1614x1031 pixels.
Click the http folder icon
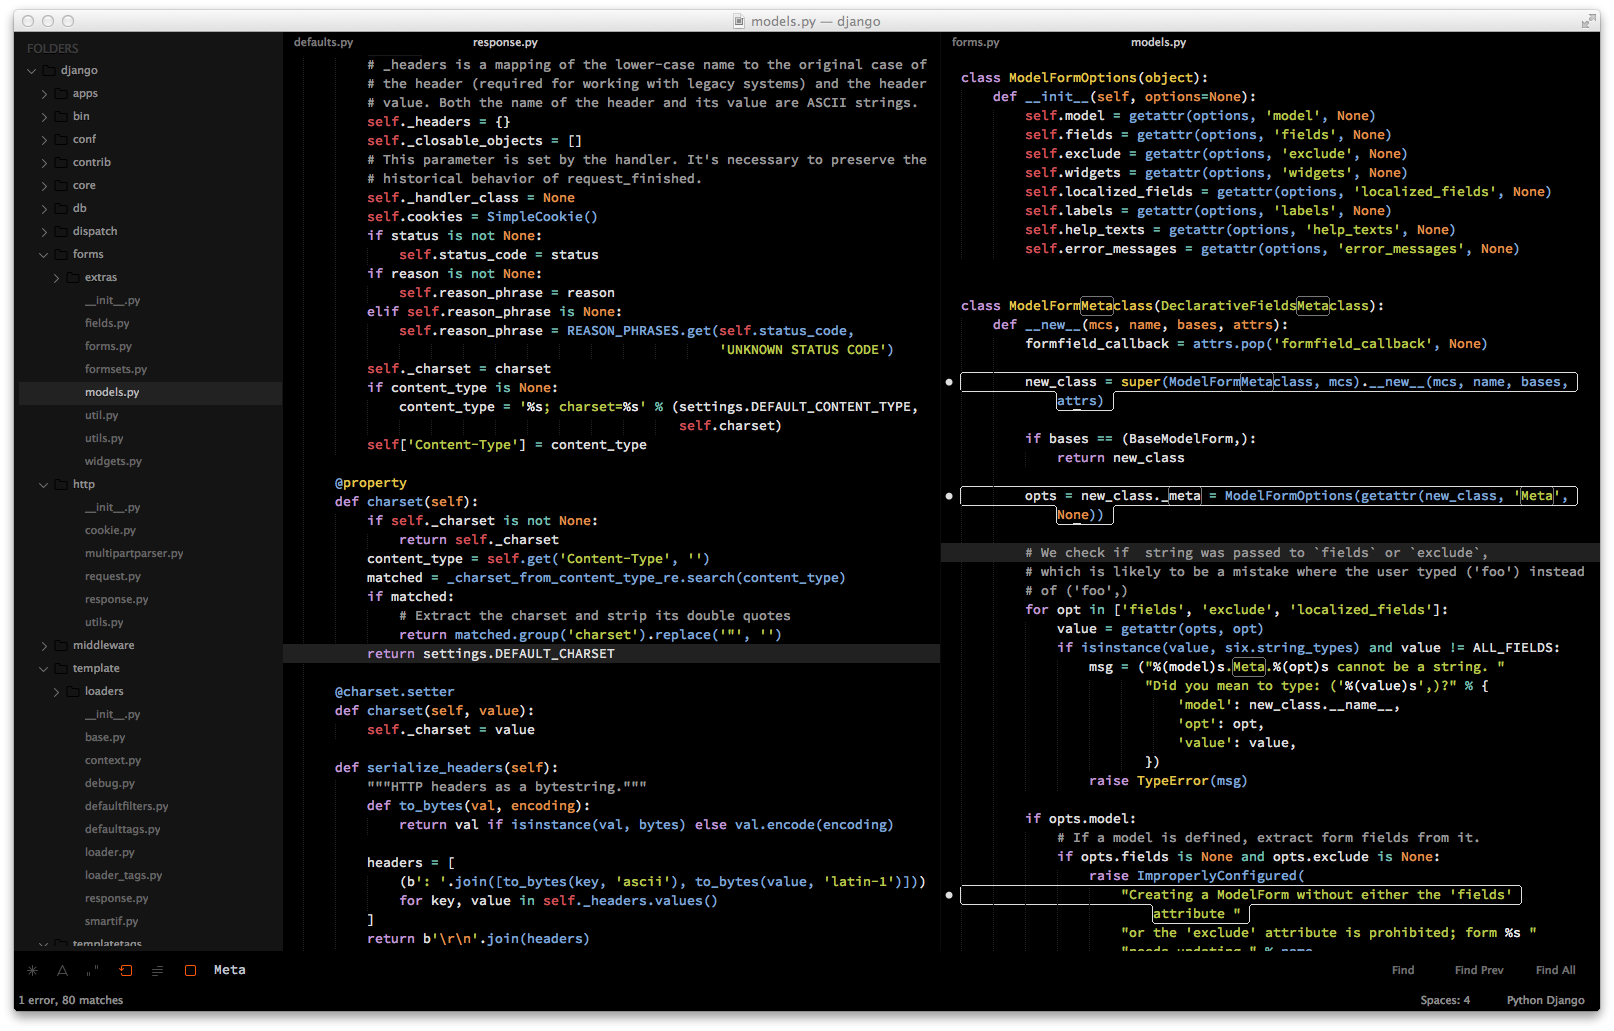pos(61,484)
